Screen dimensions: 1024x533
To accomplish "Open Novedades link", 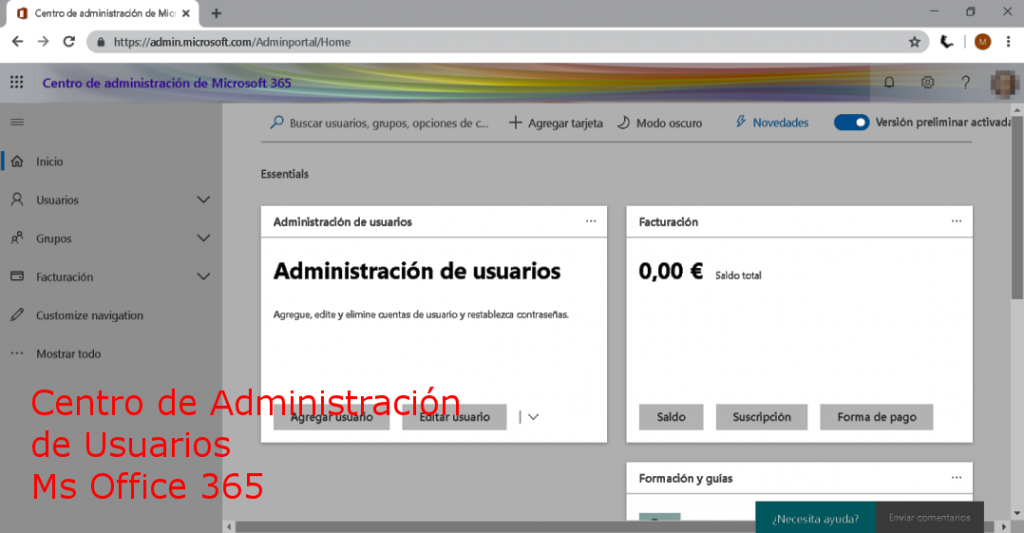I will (x=772, y=122).
